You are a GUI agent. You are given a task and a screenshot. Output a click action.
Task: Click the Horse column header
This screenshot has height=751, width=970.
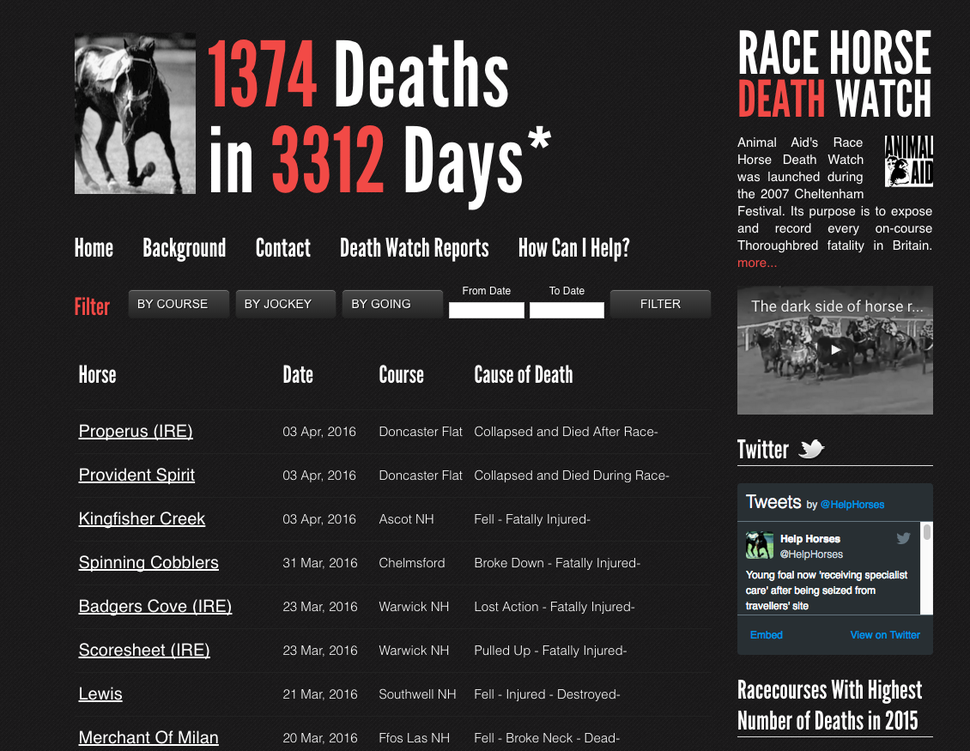click(97, 375)
